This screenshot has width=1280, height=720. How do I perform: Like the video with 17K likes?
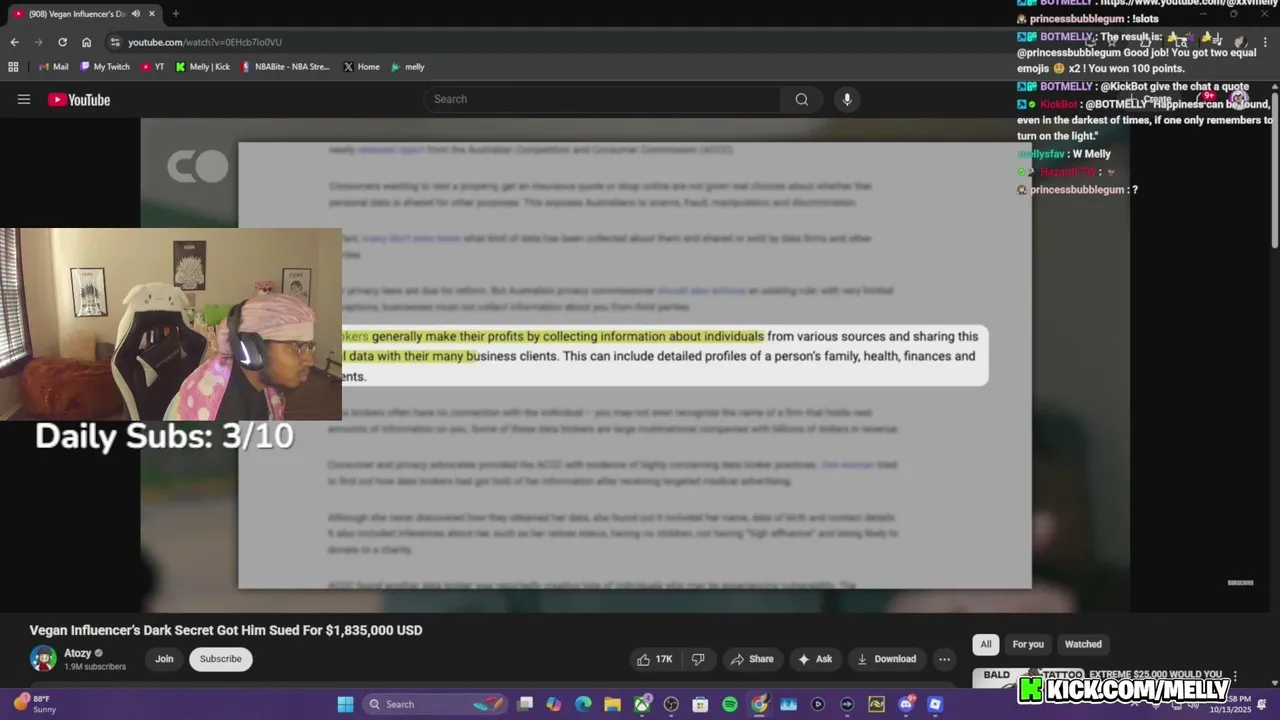coord(656,659)
